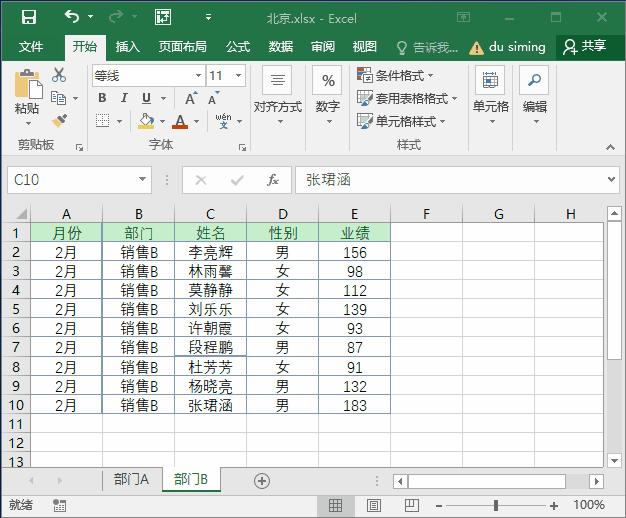Viewport: 626px width, 518px height.
Task: Click the Copy icon
Action: point(59,98)
